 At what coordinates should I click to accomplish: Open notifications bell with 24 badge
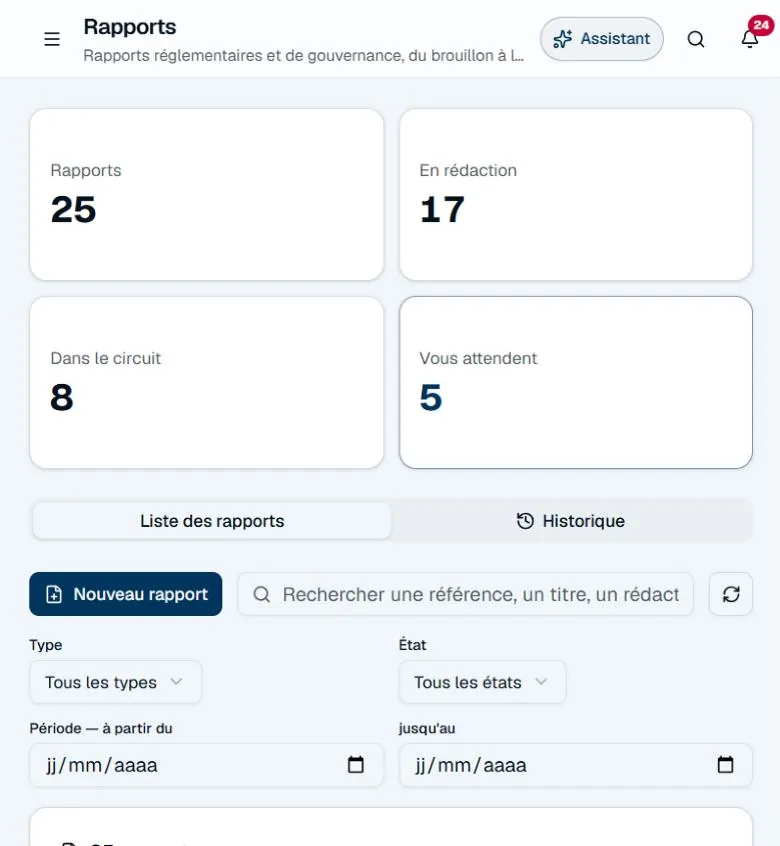[x=750, y=39]
